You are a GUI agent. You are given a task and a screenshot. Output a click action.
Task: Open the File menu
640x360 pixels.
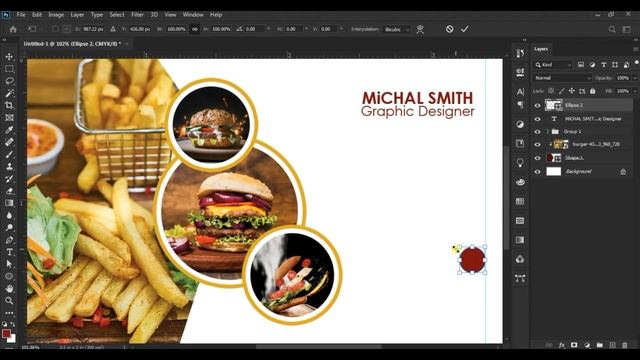point(21,15)
